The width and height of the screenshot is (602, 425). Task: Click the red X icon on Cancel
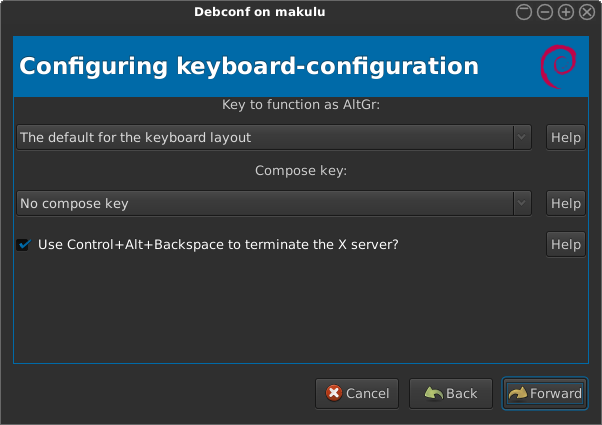pyautogui.click(x=332, y=393)
